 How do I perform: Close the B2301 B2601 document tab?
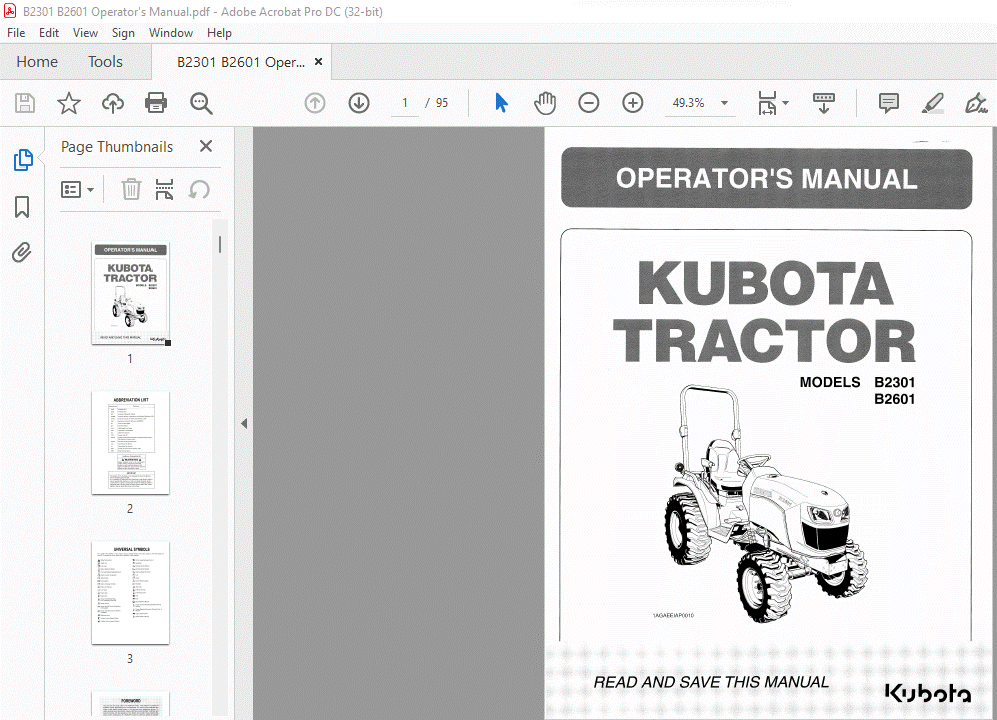319,62
